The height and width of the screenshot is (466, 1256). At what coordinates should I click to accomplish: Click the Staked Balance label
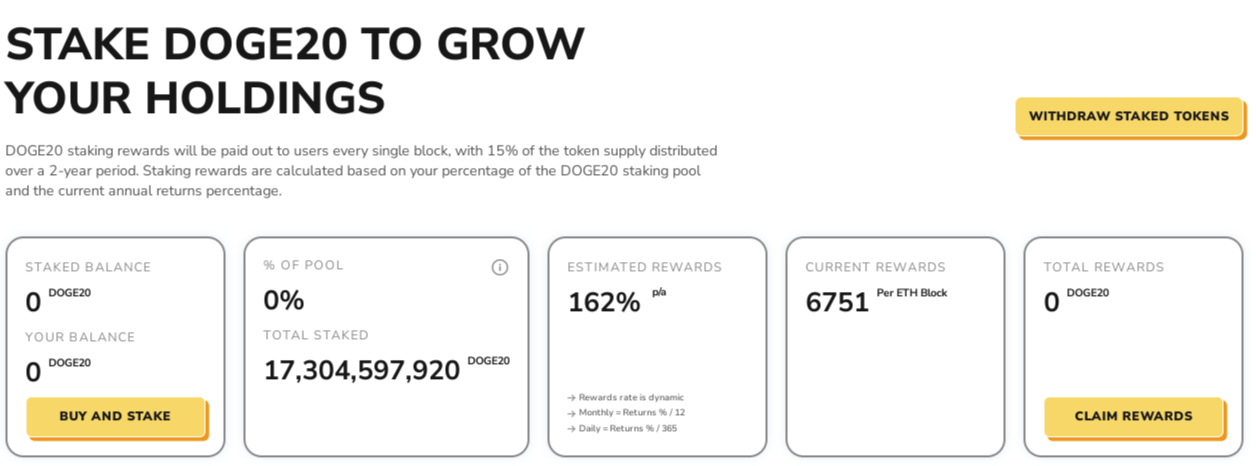click(x=88, y=267)
